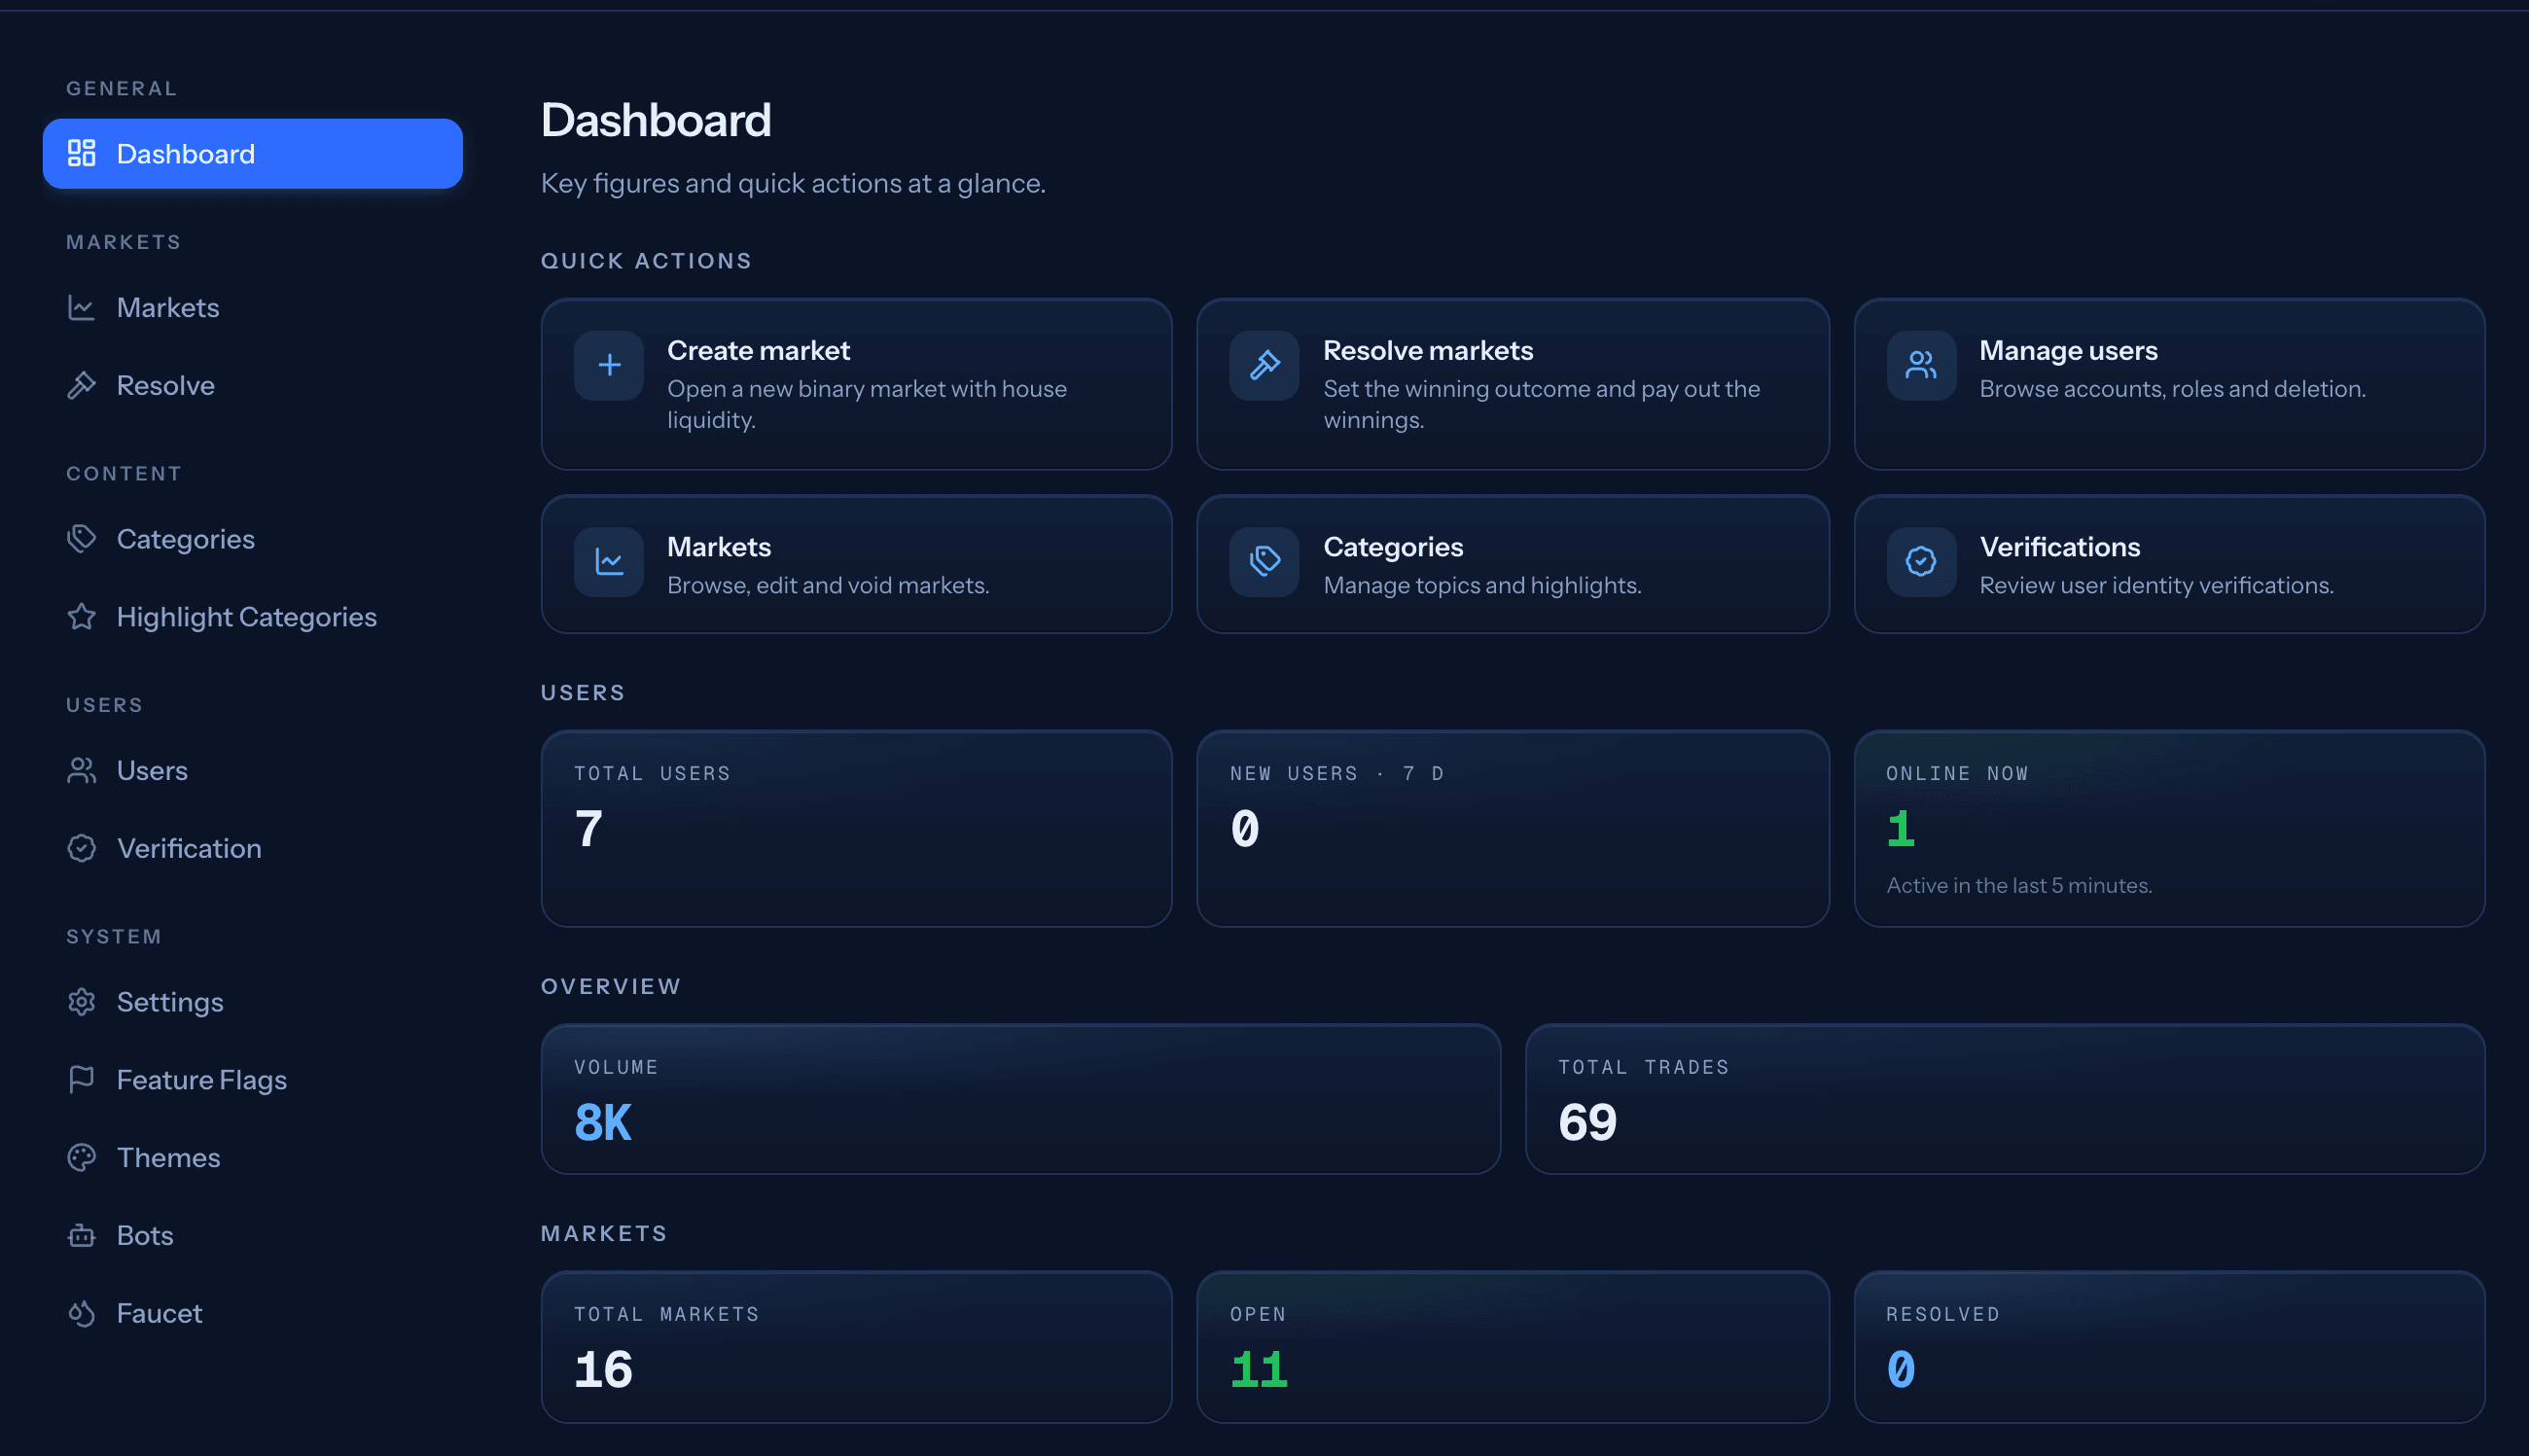Open Highlight Categories in sidebar
This screenshot has width=2529, height=1456.
click(252, 617)
